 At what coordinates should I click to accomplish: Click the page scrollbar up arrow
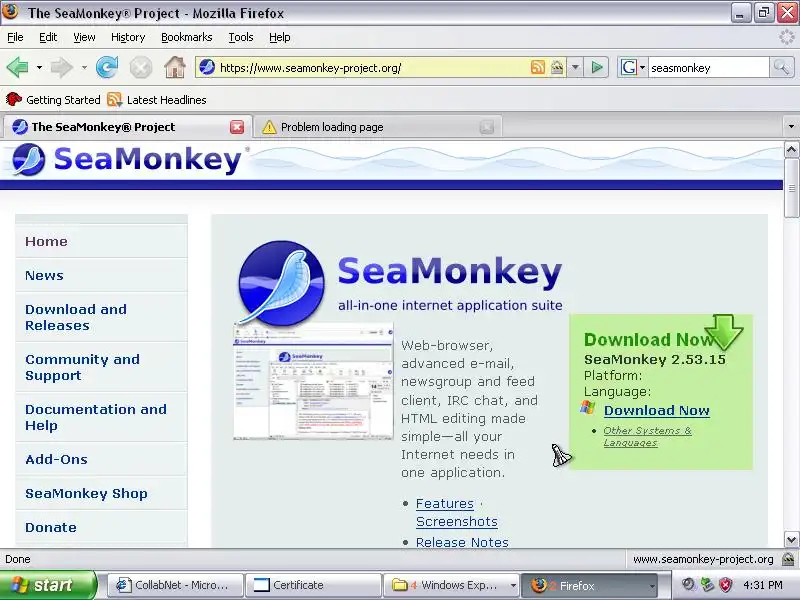(791, 149)
